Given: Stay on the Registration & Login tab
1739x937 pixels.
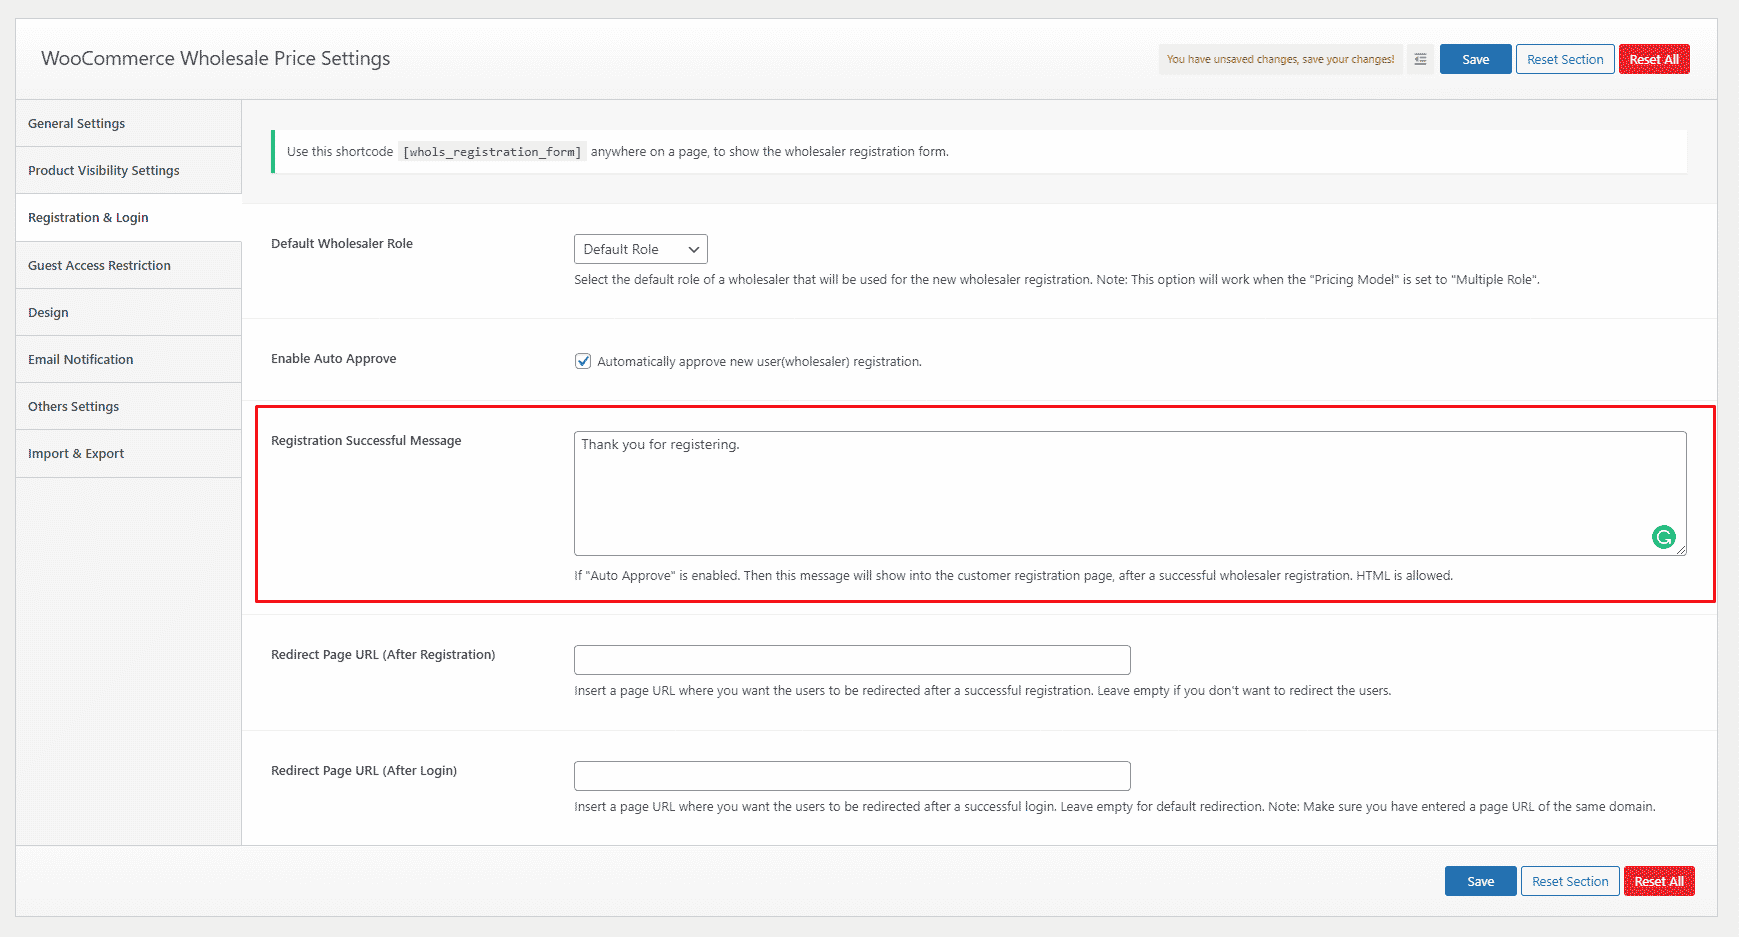Looking at the screenshot, I should pyautogui.click(x=88, y=217).
